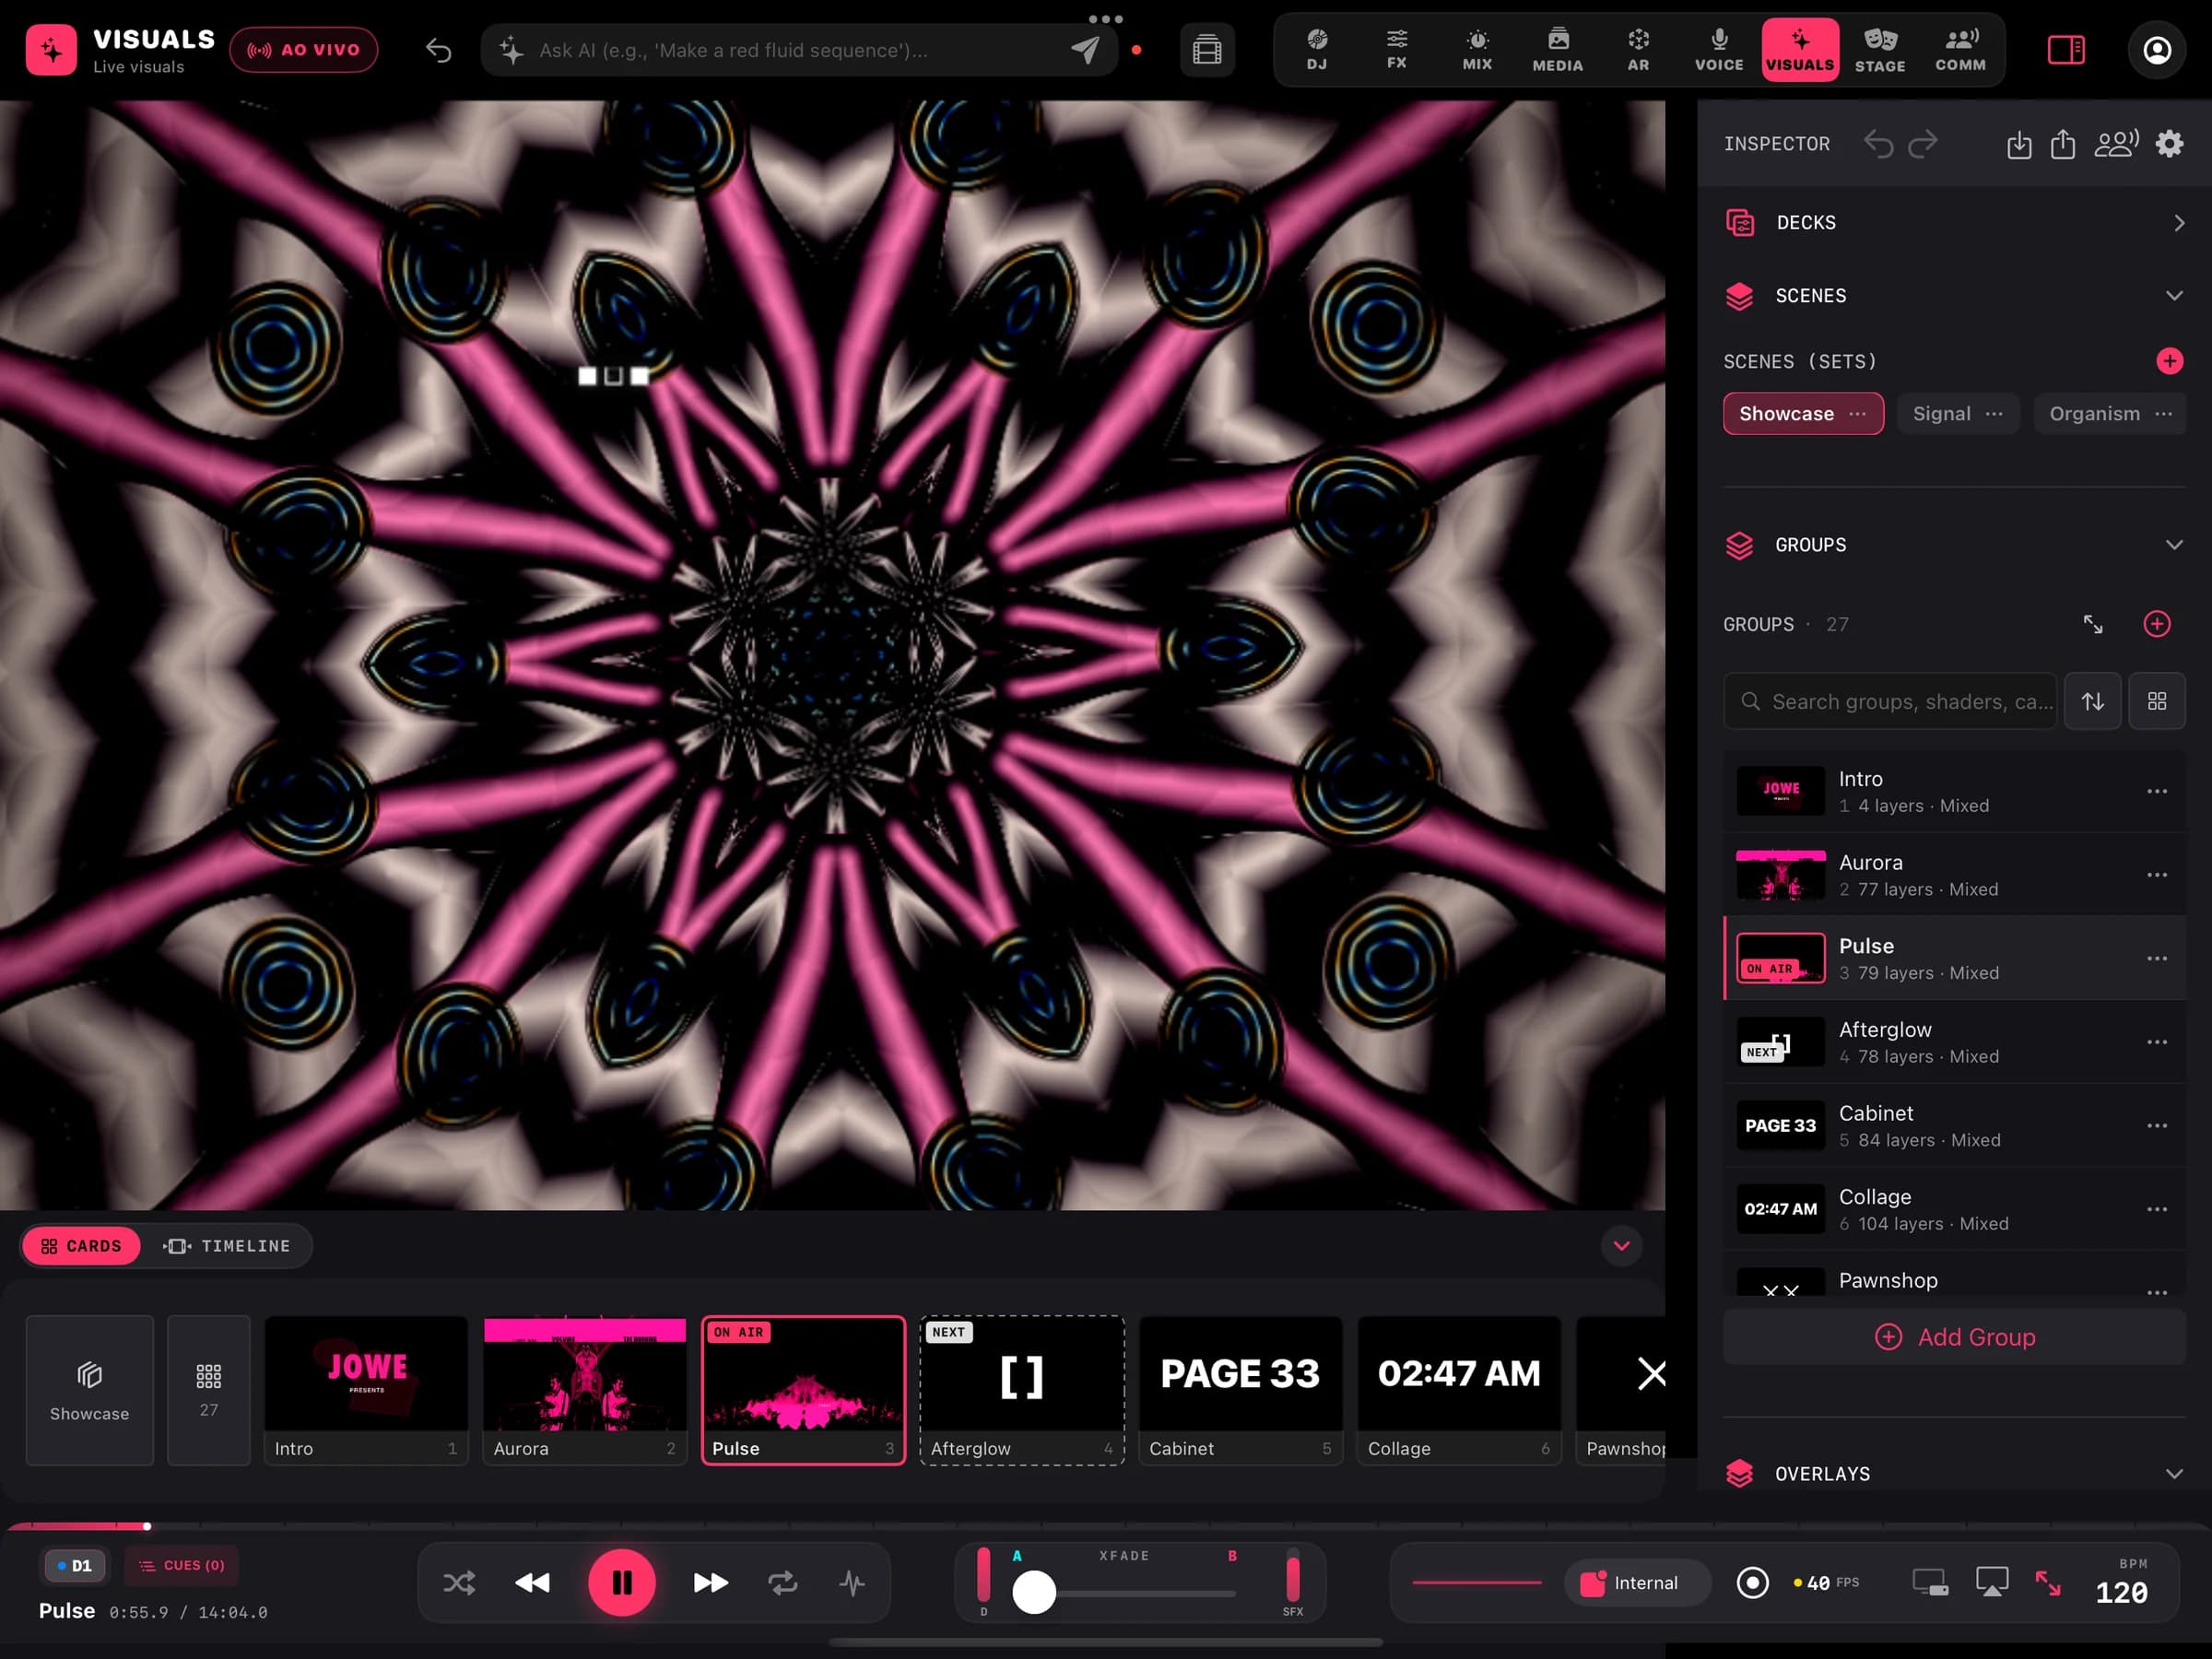This screenshot has width=2212, height=1659.
Task: Open options menu for Intro group
Action: coord(2157,791)
